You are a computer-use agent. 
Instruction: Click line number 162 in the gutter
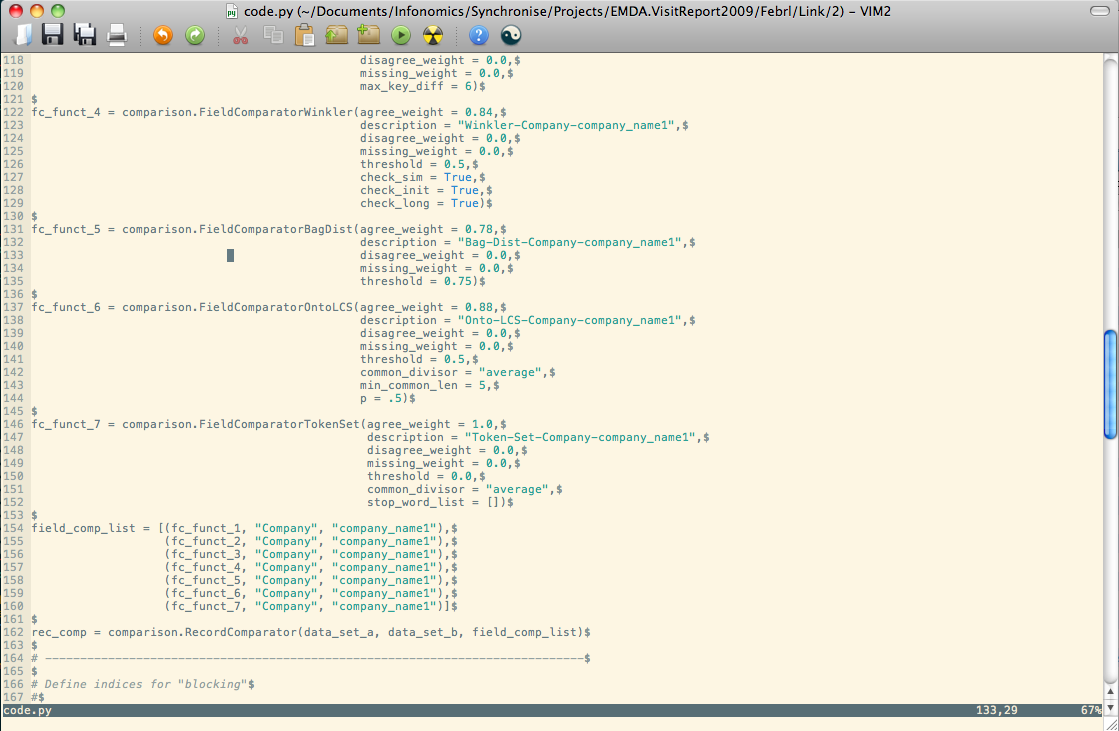click(x=13, y=632)
